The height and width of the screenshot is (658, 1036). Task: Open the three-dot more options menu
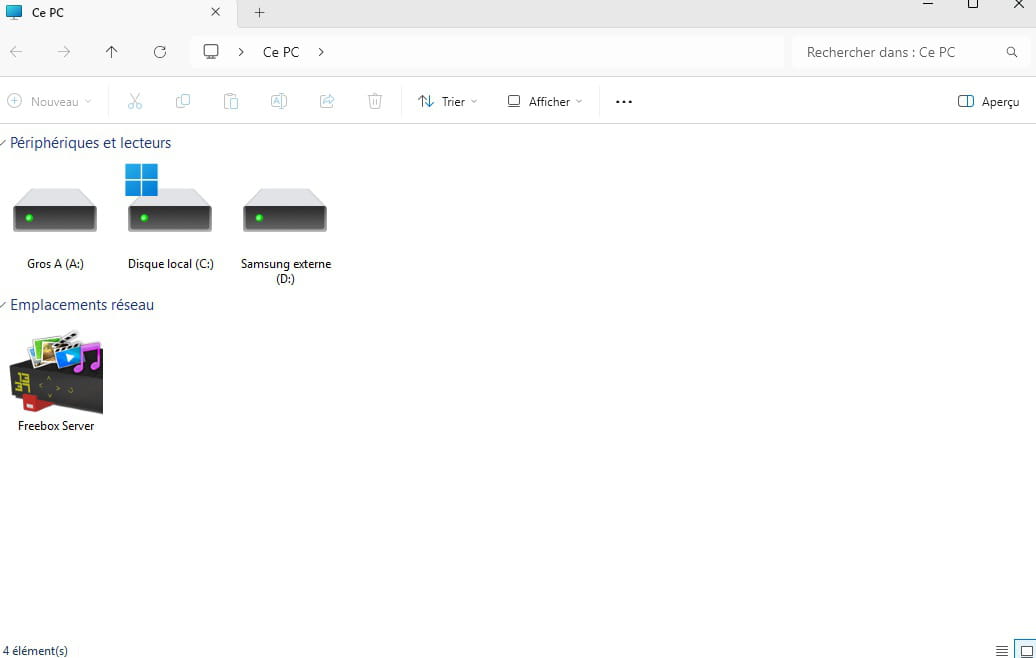[624, 102]
